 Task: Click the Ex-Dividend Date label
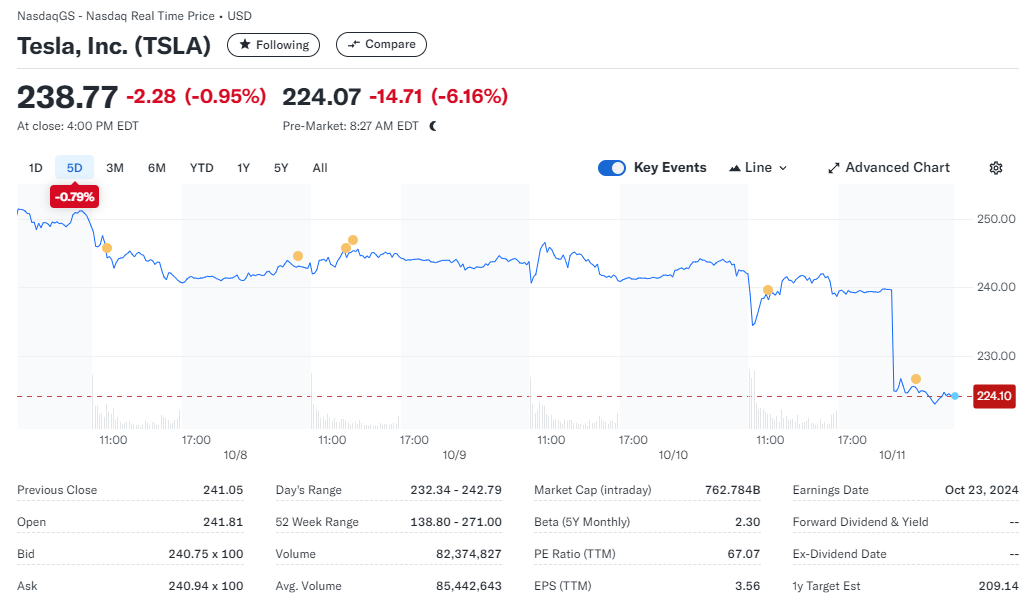[839, 554]
